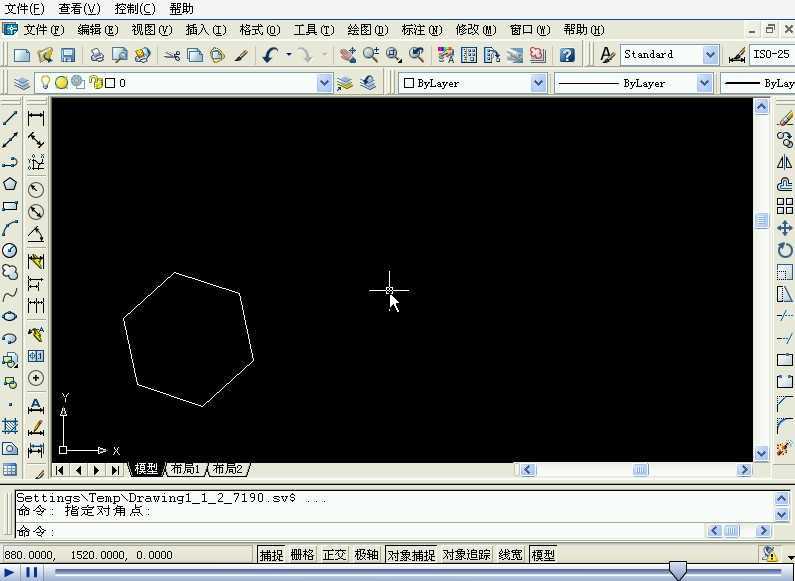Toggle layer 0 on/off lightbulb
Viewport: 795px width, 581px height.
(x=45, y=82)
